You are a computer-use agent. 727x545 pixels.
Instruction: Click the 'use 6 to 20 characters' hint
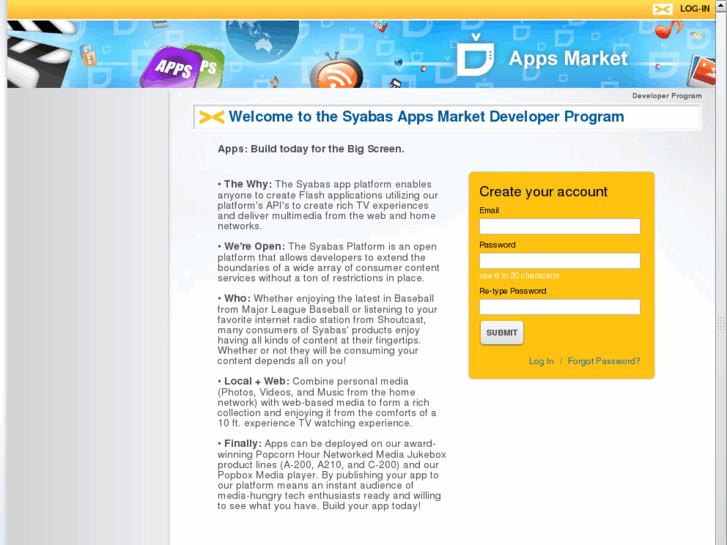(519, 276)
